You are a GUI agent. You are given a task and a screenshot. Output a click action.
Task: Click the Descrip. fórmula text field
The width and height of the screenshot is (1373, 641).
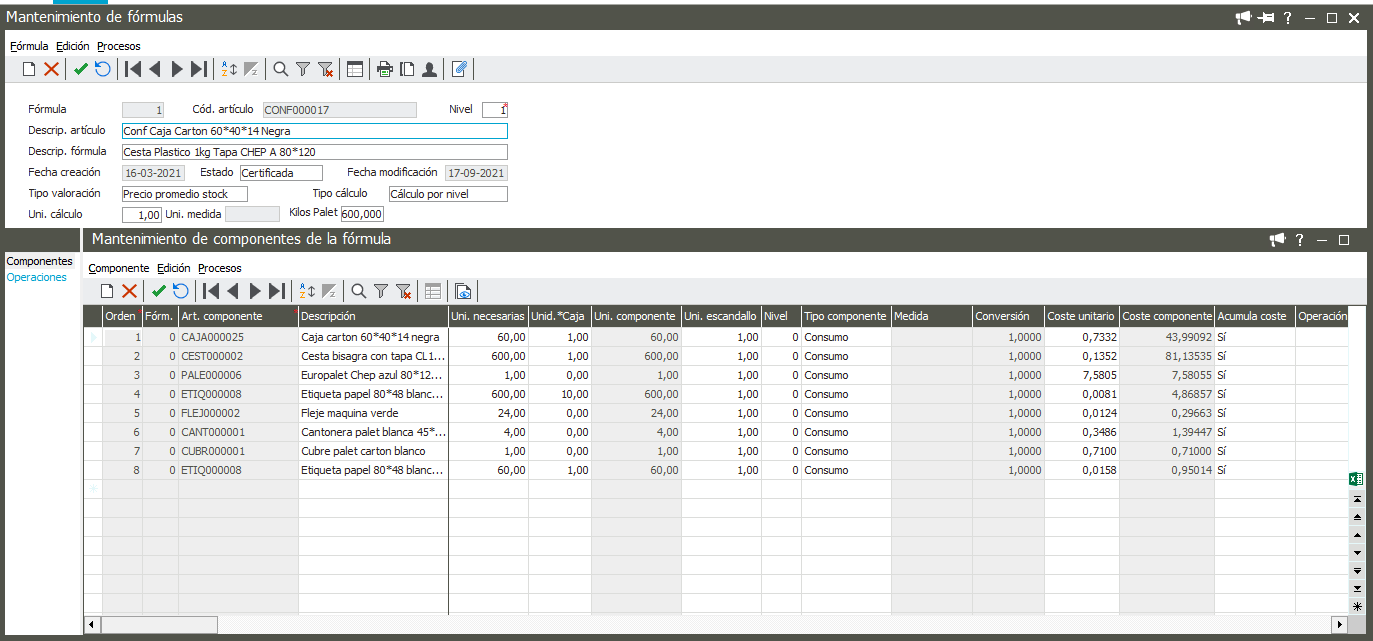point(314,152)
